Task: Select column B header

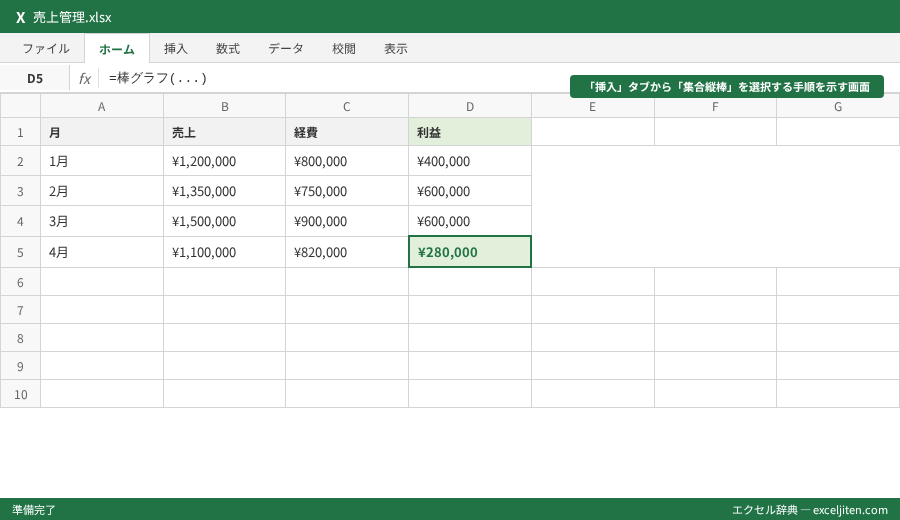Action: click(x=224, y=106)
